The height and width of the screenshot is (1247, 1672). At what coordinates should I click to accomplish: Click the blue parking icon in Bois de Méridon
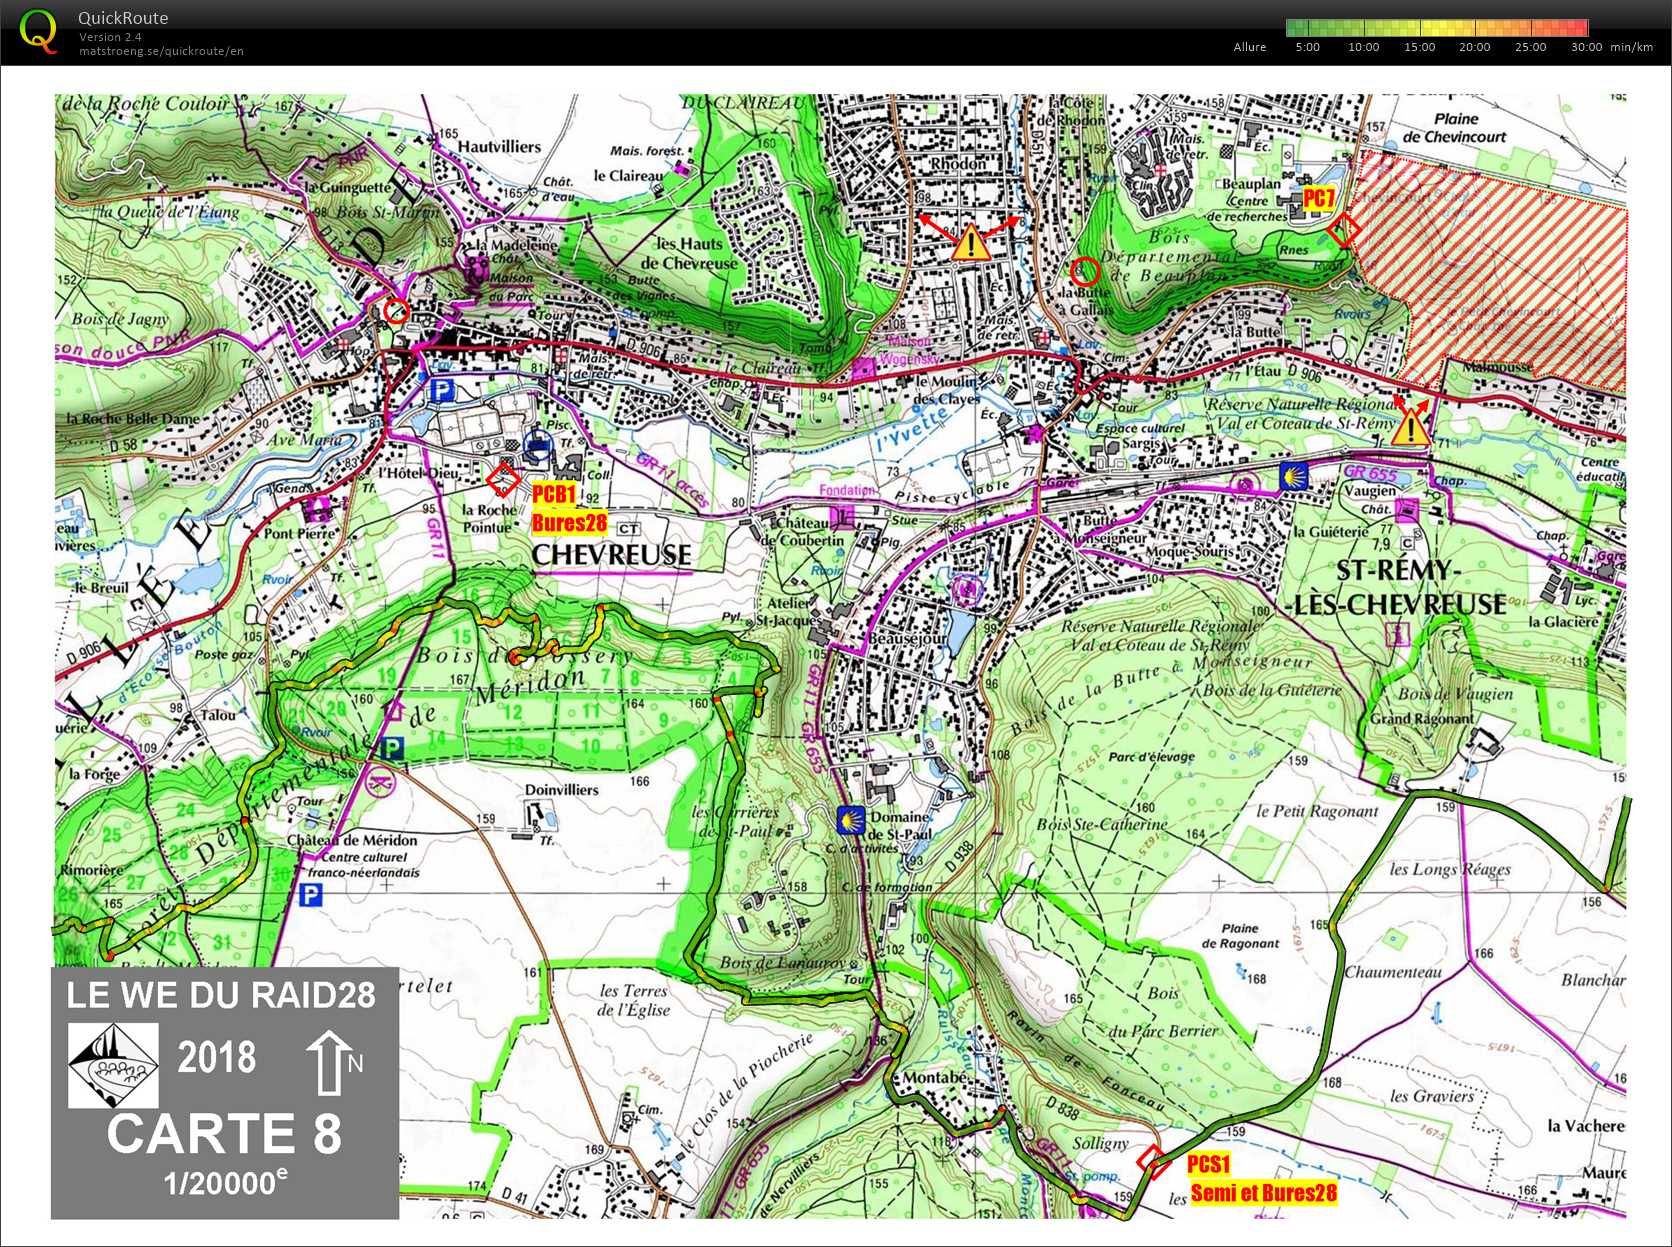(393, 748)
